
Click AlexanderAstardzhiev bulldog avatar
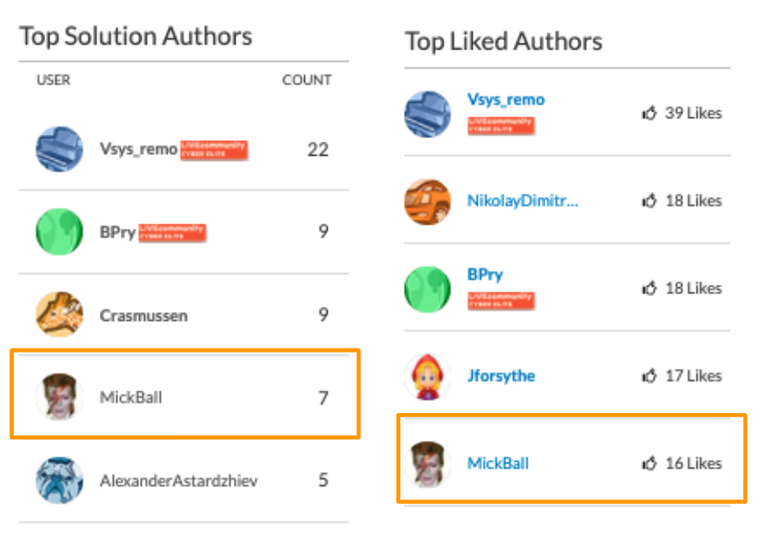(59, 480)
